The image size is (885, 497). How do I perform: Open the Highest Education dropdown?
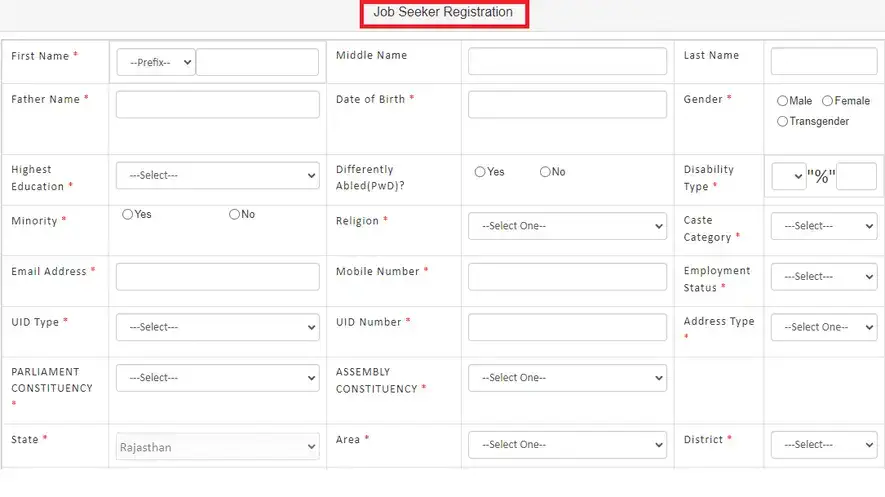click(x=218, y=175)
